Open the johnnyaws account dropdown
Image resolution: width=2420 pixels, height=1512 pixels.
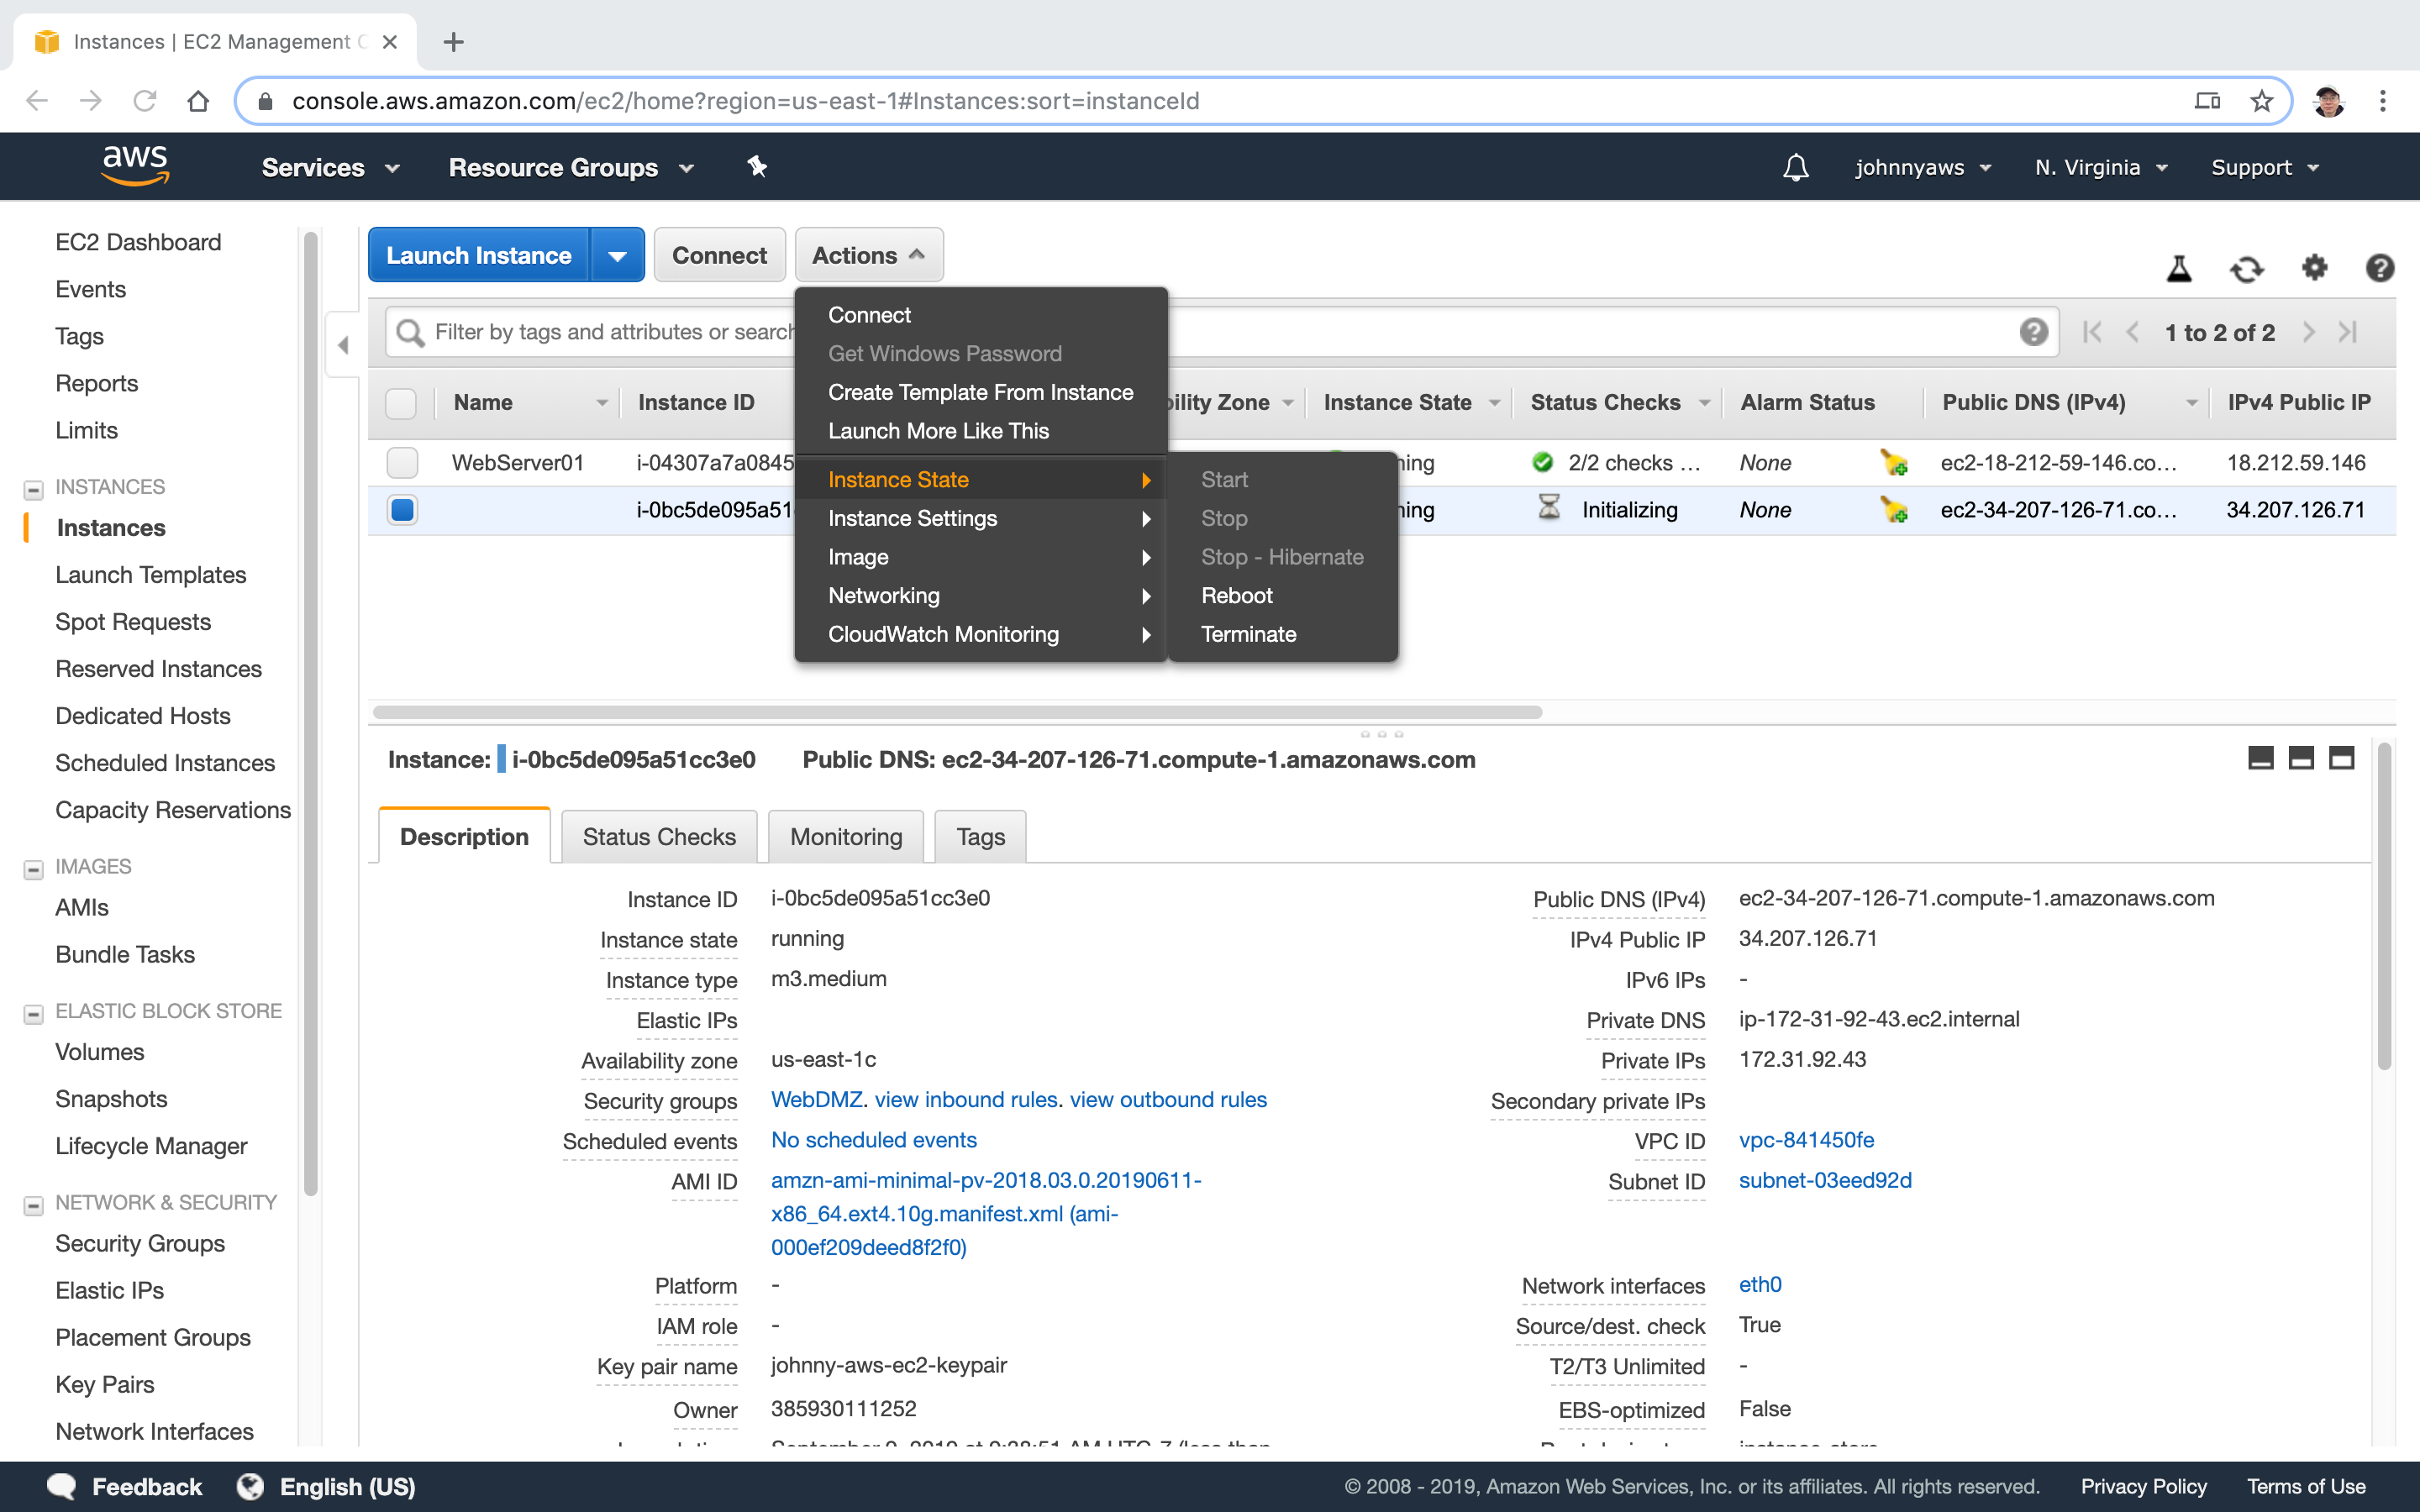point(1923,167)
